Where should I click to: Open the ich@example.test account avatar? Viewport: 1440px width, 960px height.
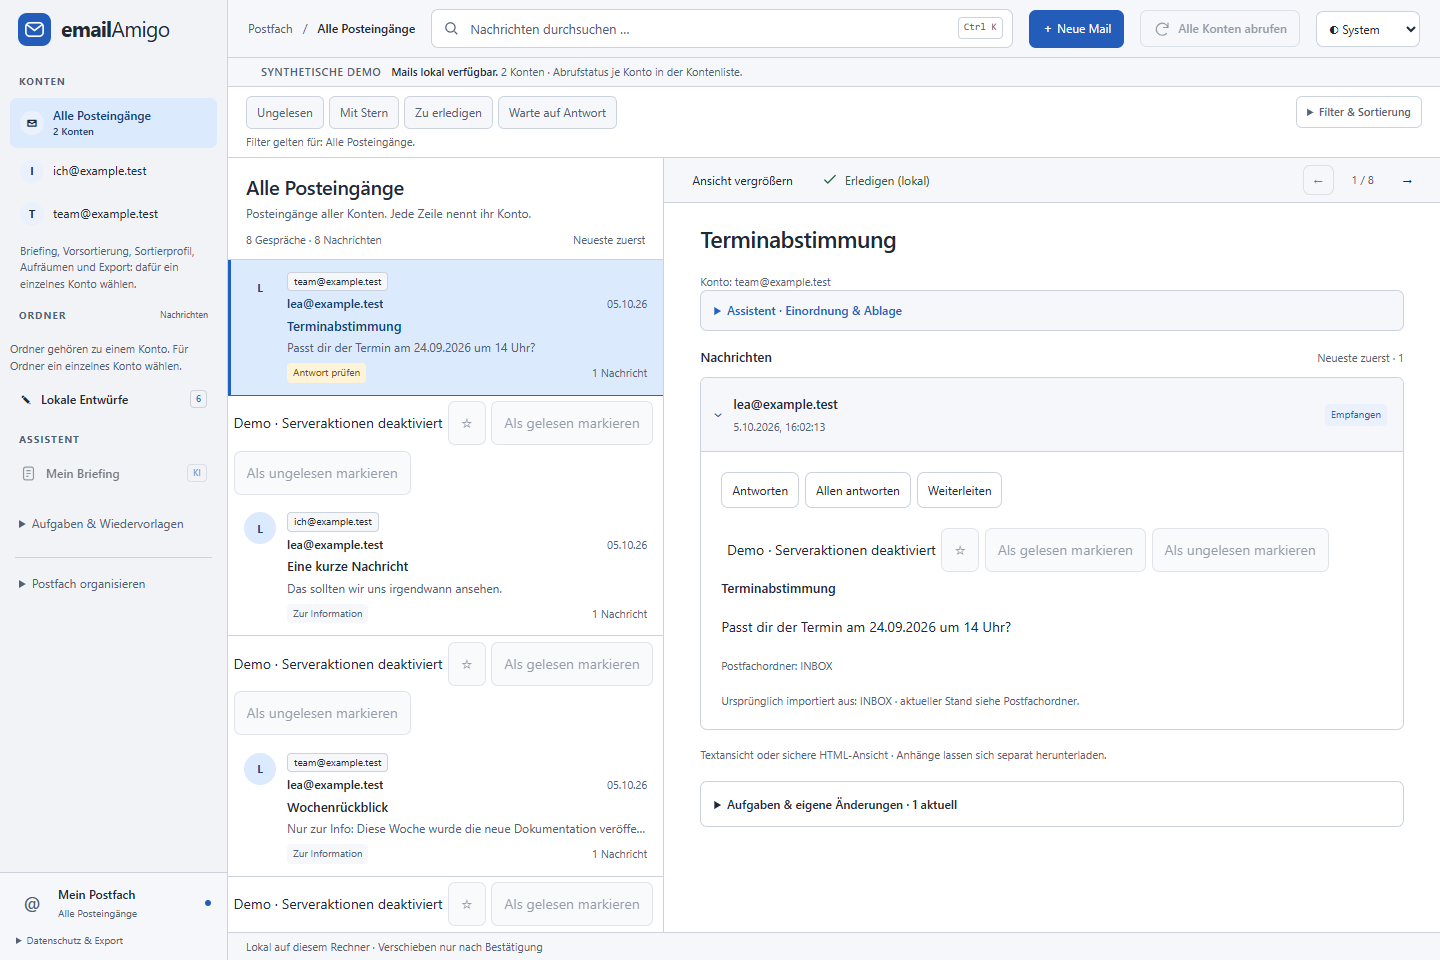click(x=32, y=171)
